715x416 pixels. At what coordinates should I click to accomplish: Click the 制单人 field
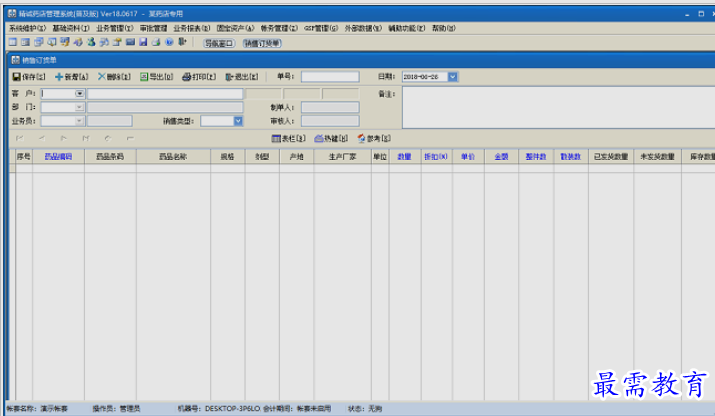point(330,108)
